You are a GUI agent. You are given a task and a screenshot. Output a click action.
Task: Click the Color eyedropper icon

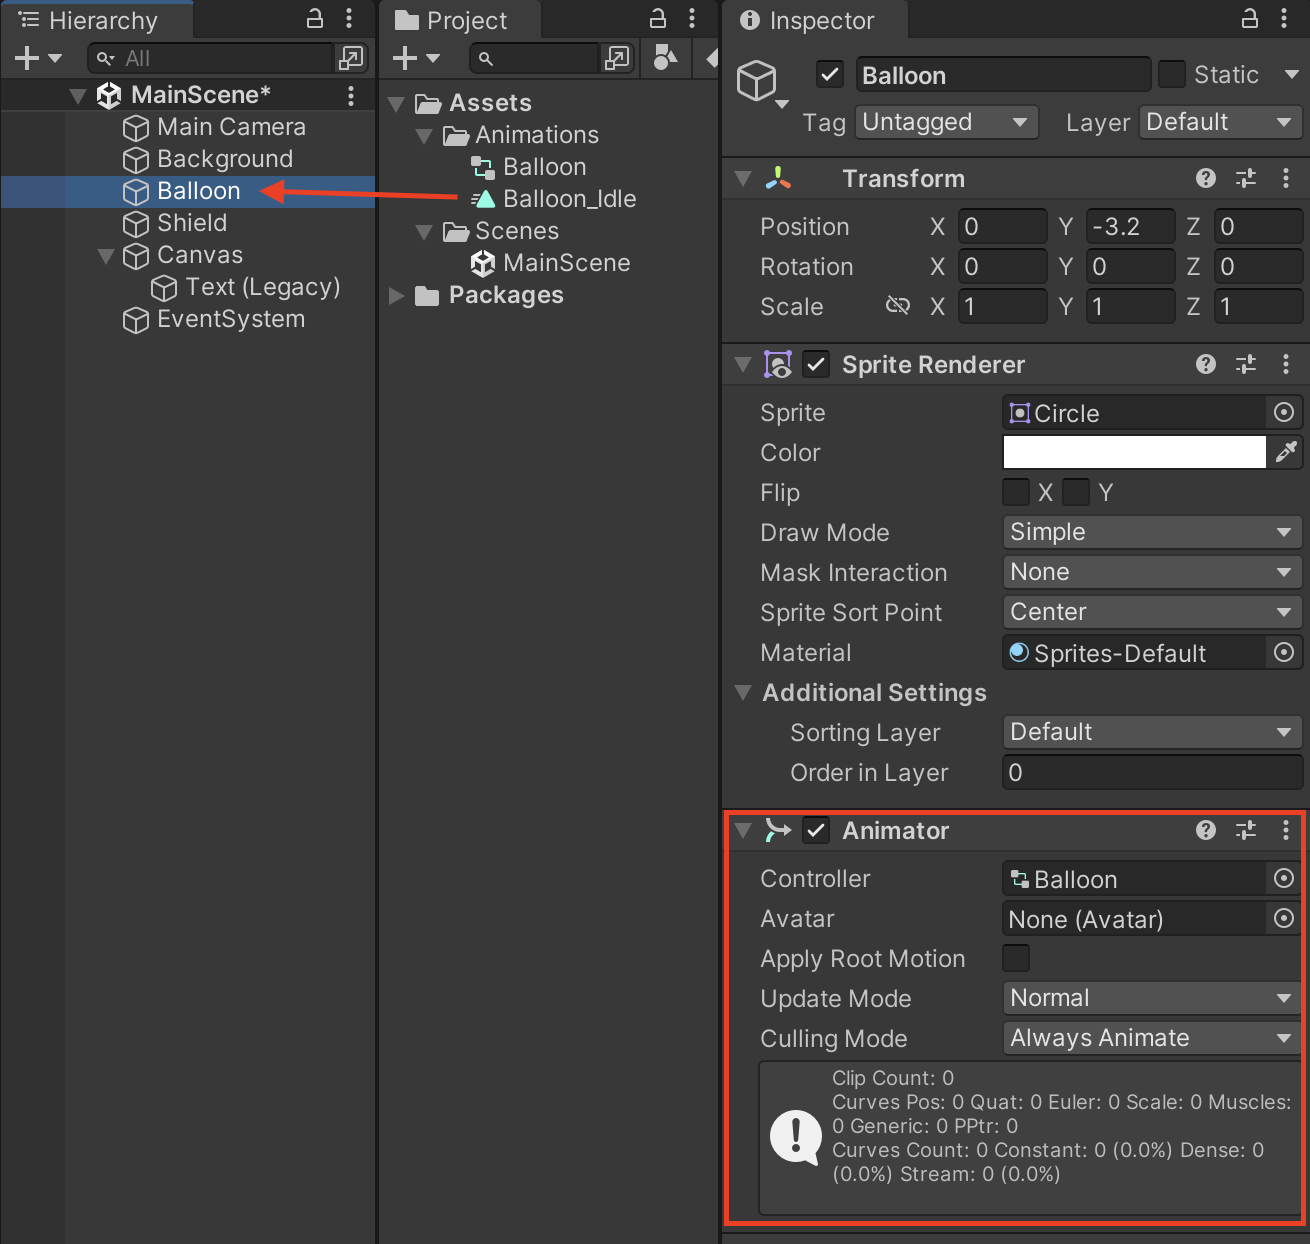click(1285, 452)
